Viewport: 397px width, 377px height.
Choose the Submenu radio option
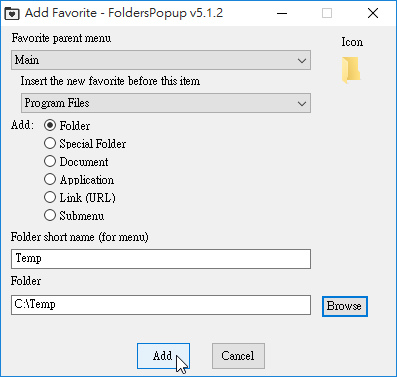point(50,215)
